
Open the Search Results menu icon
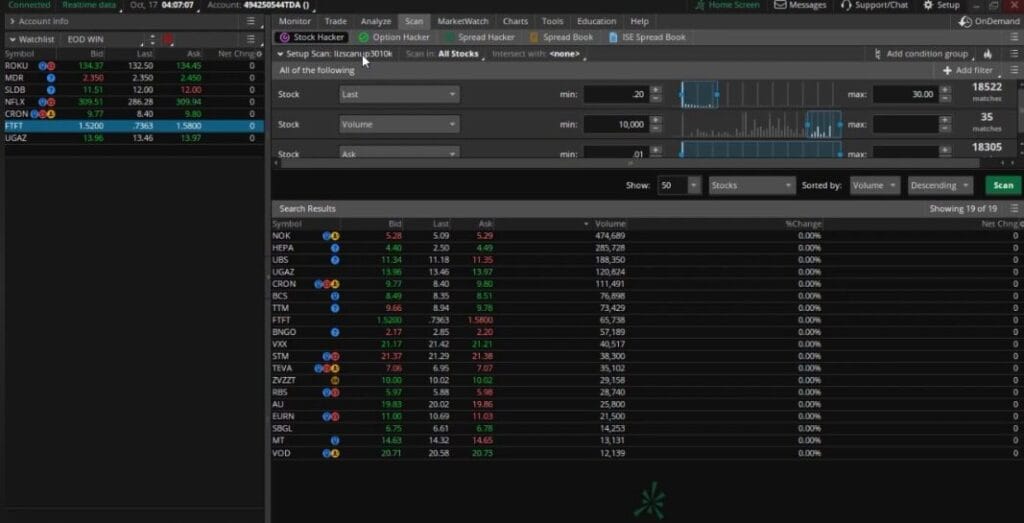1014,209
